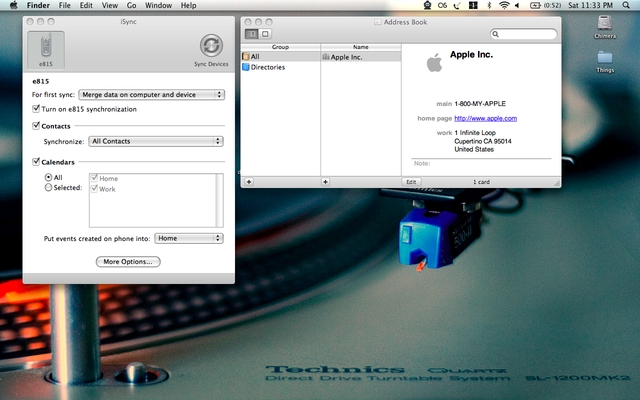
Task: Toggle the Calendars sync checkbox
Action: click(36, 162)
